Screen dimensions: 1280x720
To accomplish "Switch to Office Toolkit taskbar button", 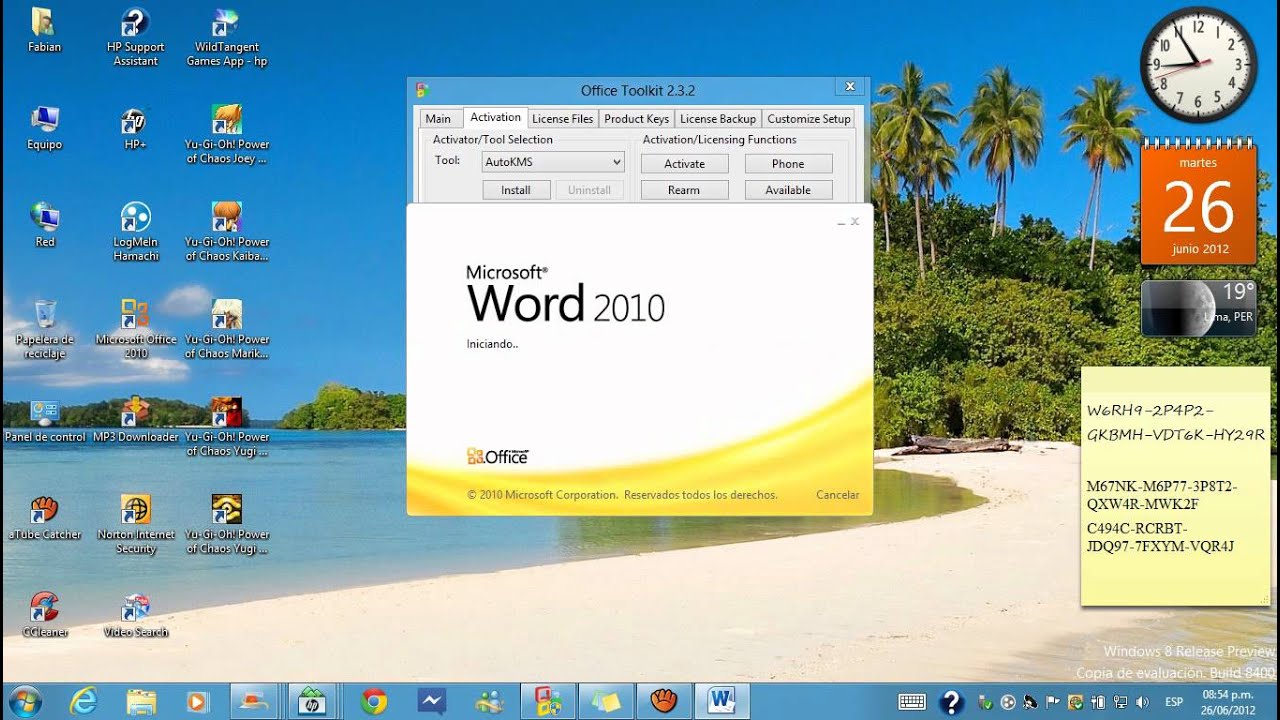I will 547,701.
